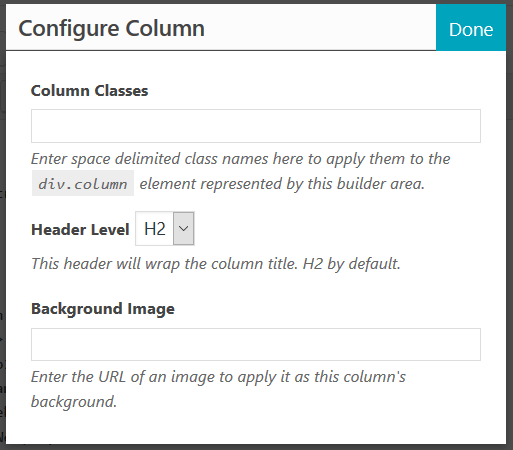
Task: Select the div.column code snippet
Action: coord(83,183)
